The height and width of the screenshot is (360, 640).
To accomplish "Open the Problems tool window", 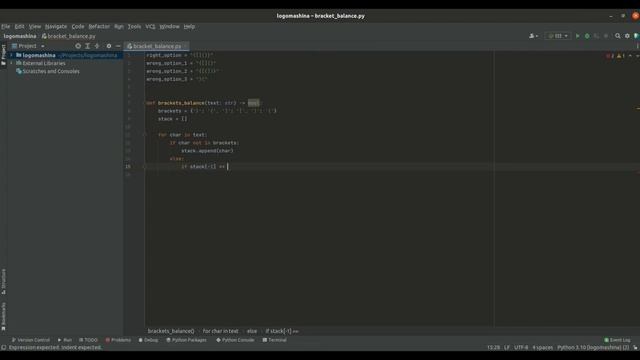I will coord(118,340).
